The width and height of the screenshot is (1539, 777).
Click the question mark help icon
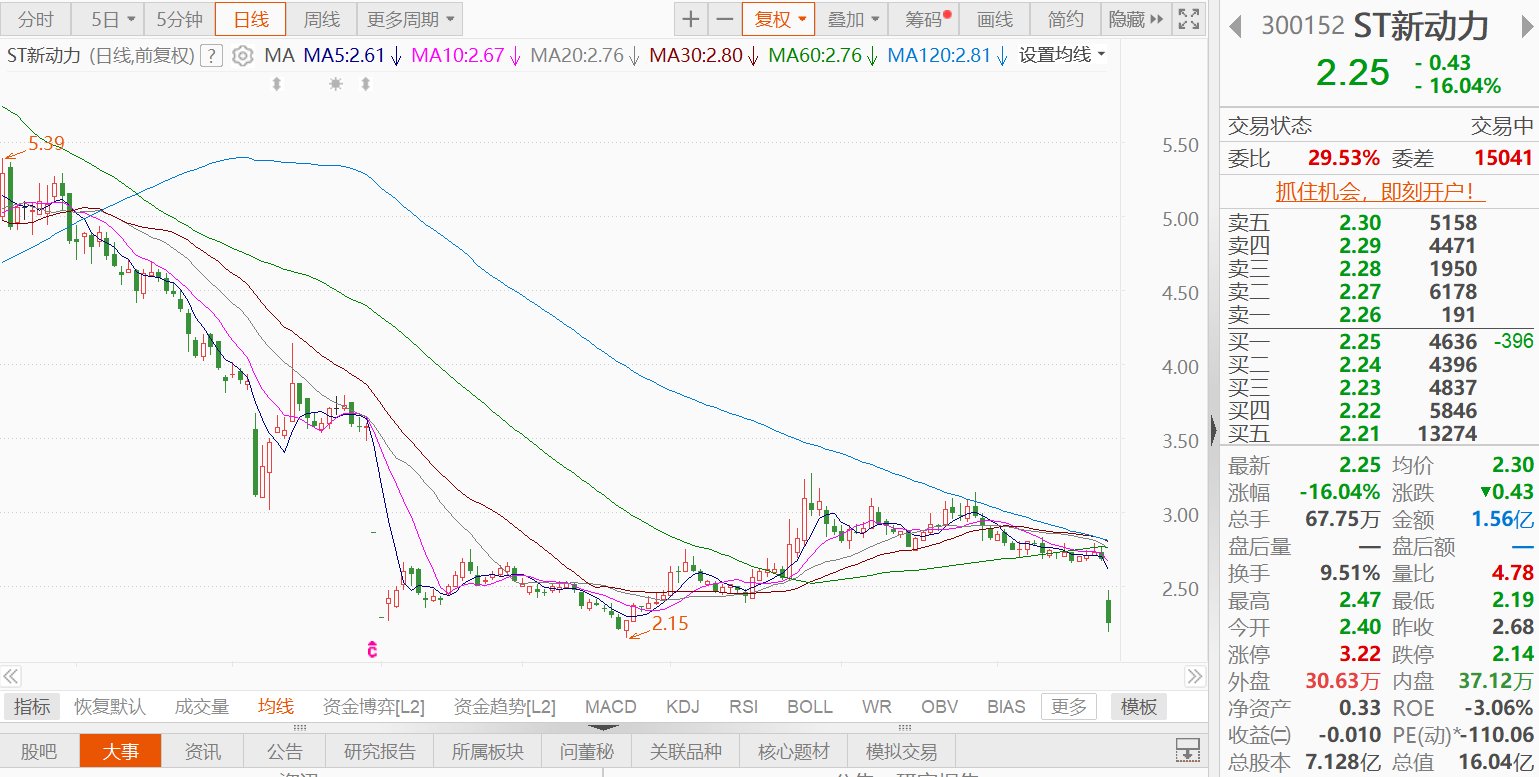210,56
